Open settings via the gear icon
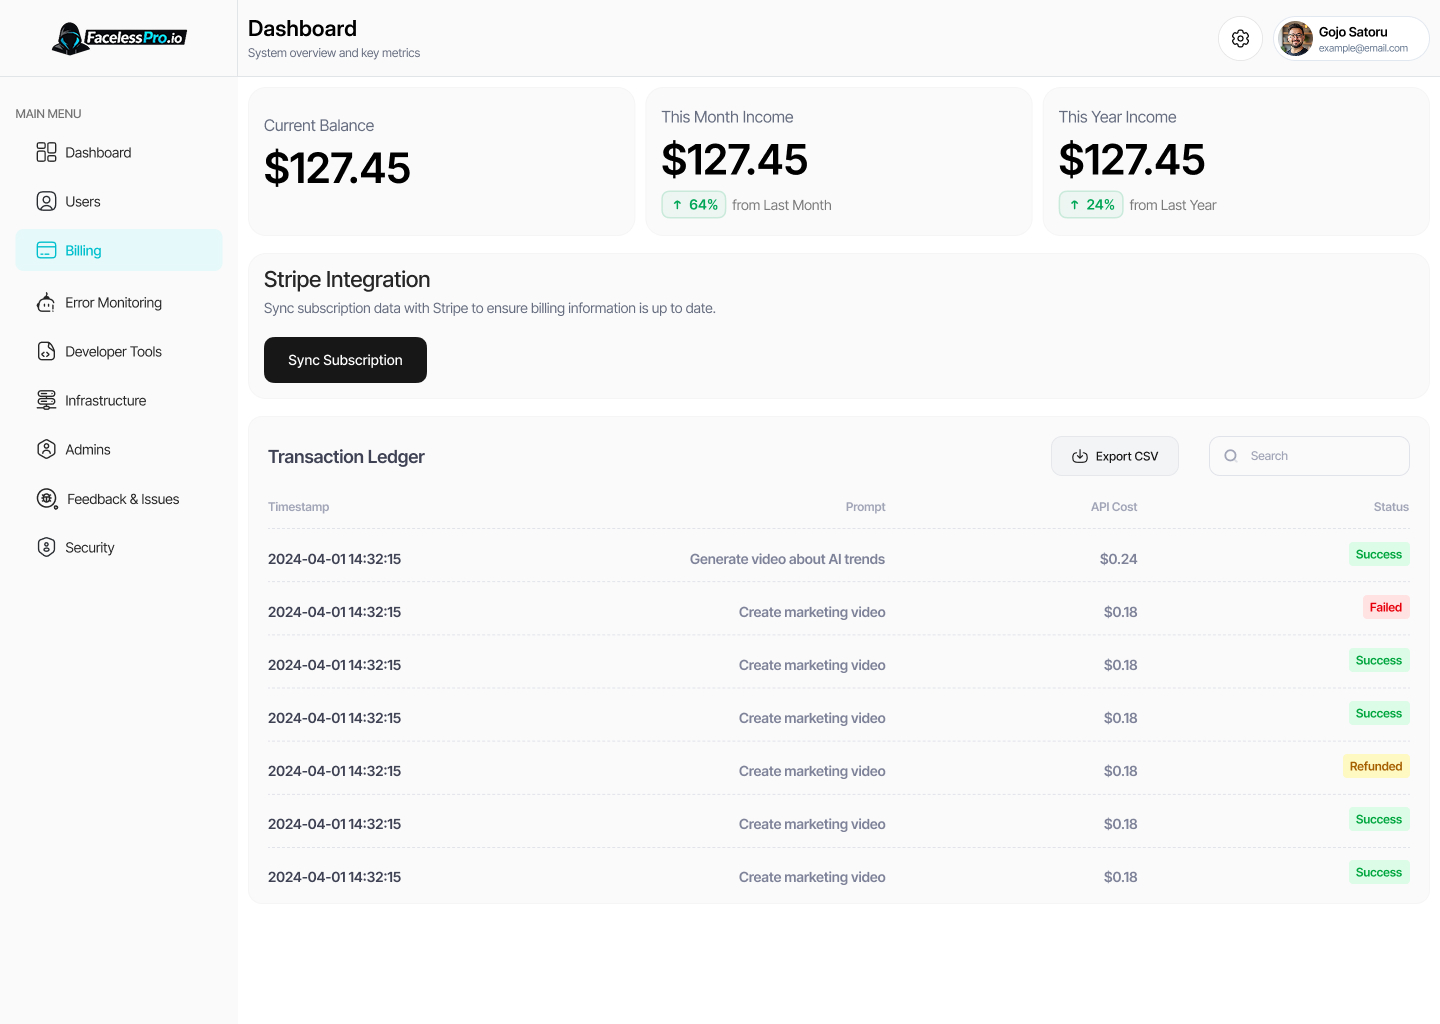This screenshot has width=1440, height=1024. pos(1240,38)
